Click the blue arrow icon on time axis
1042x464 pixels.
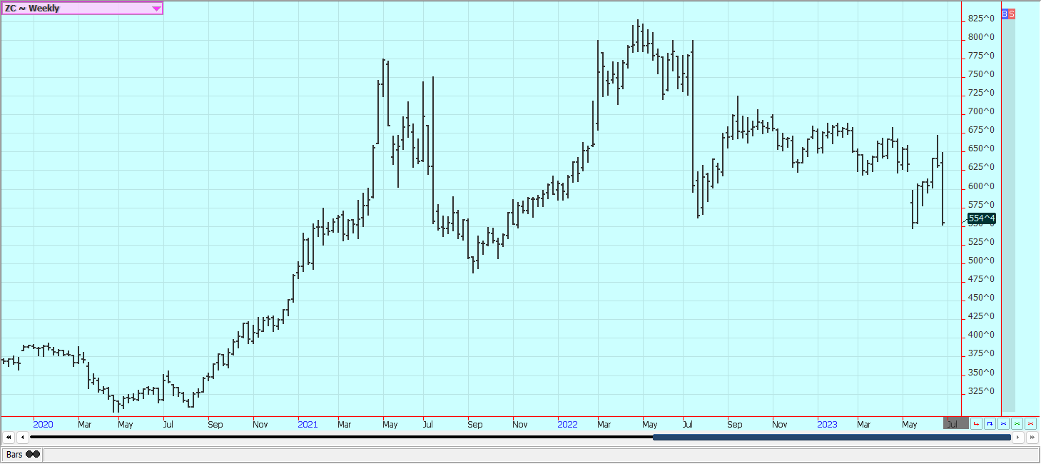[990, 424]
